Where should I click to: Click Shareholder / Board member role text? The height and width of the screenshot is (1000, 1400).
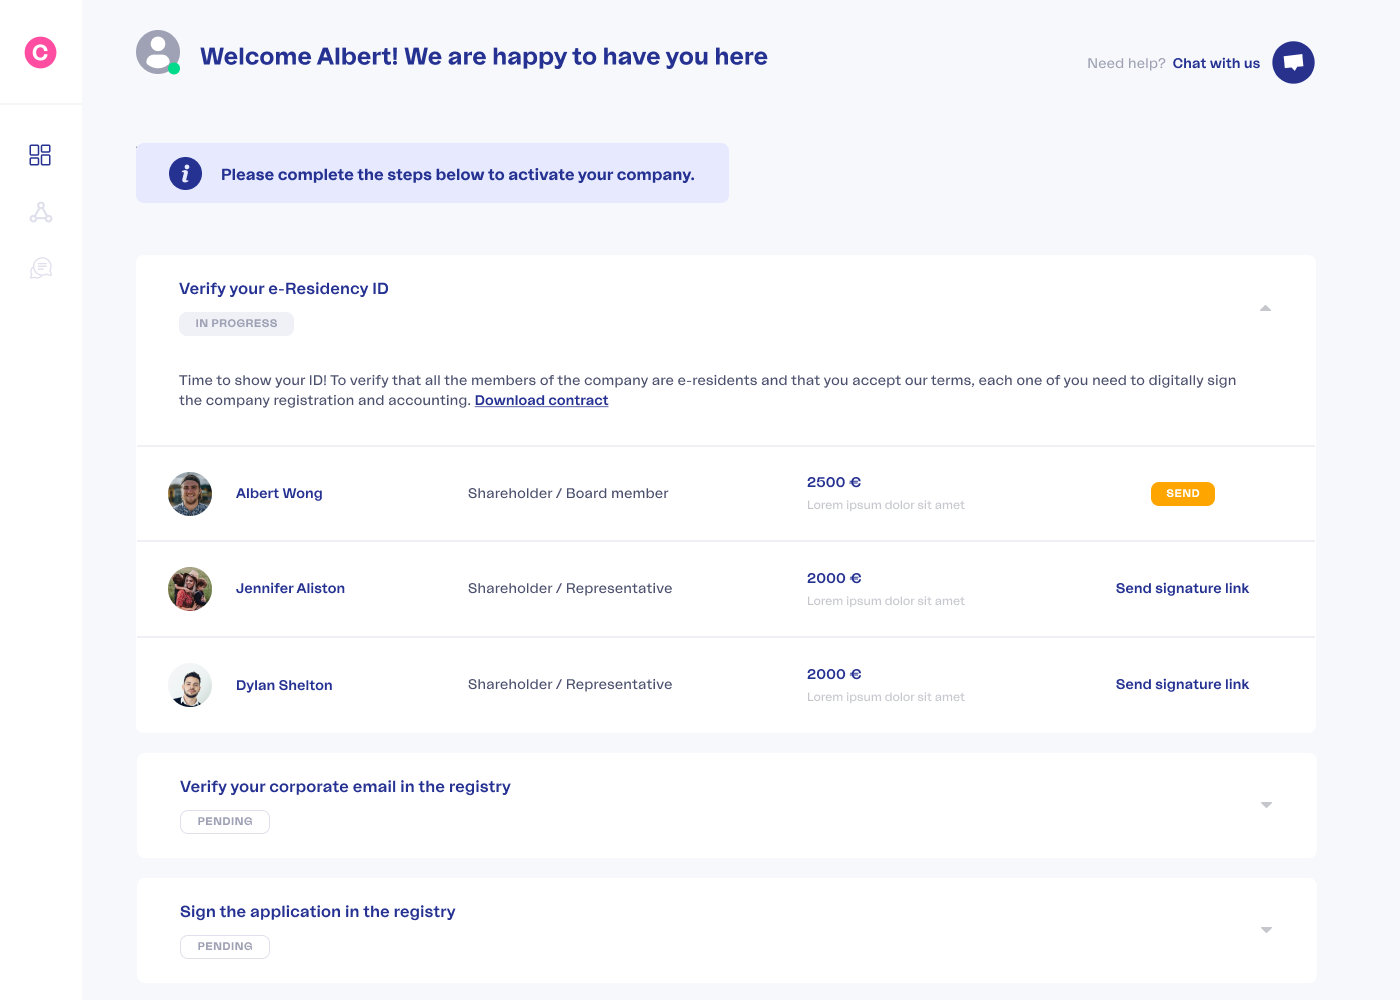[x=568, y=493]
